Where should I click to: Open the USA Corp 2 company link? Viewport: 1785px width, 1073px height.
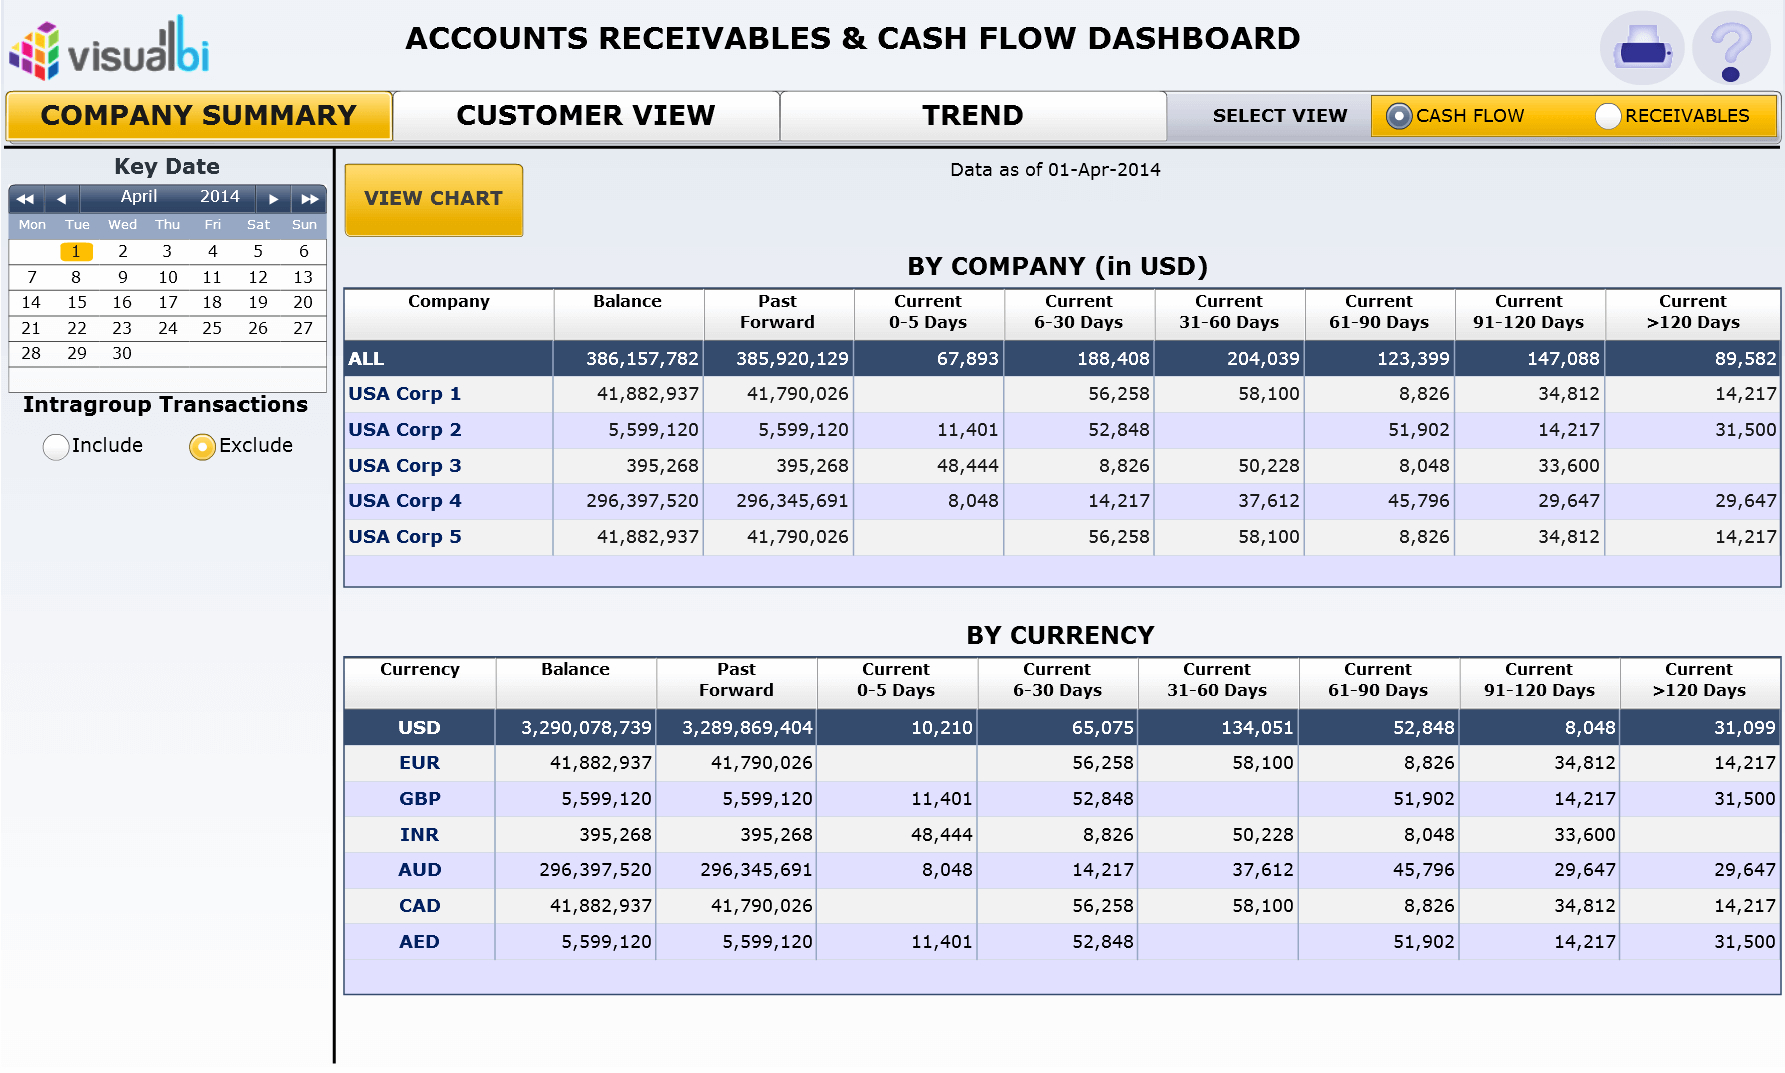tap(405, 430)
